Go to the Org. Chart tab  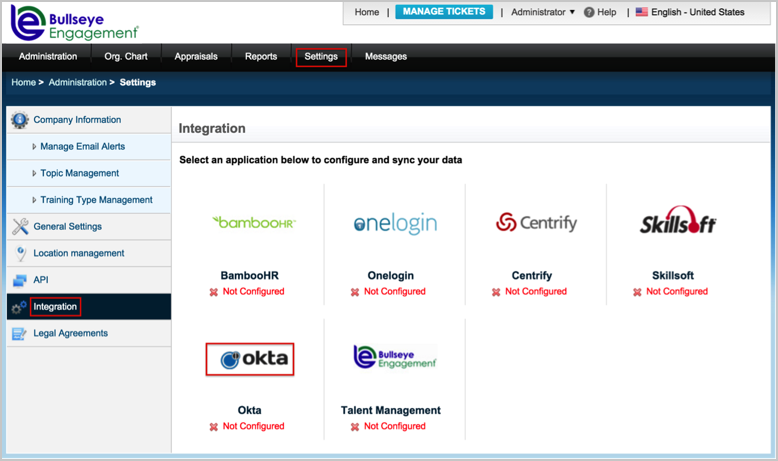click(125, 56)
